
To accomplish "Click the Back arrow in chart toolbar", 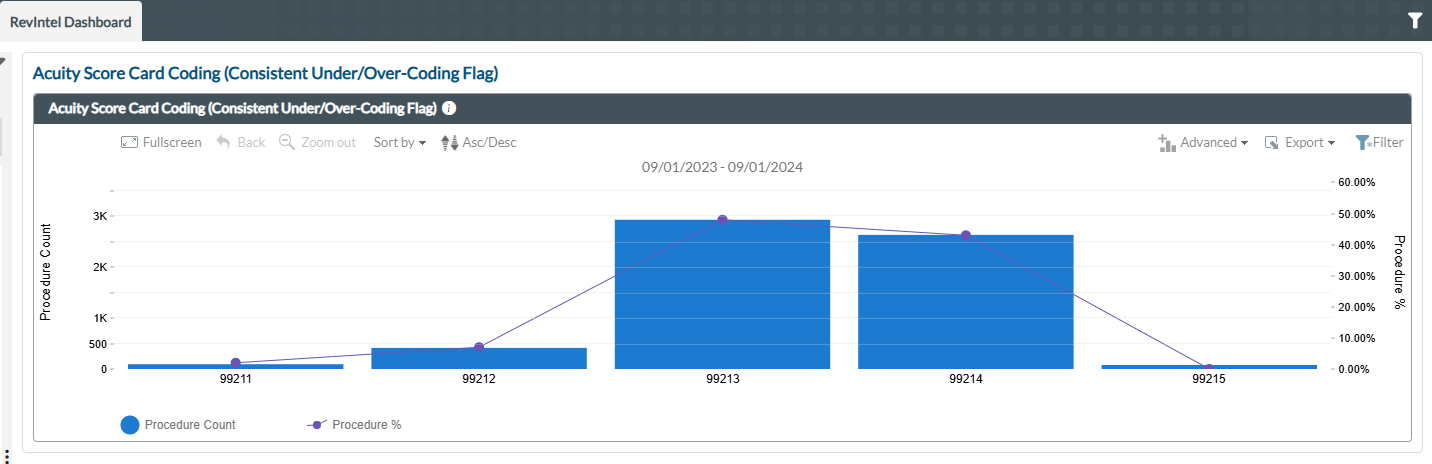I will tap(240, 143).
